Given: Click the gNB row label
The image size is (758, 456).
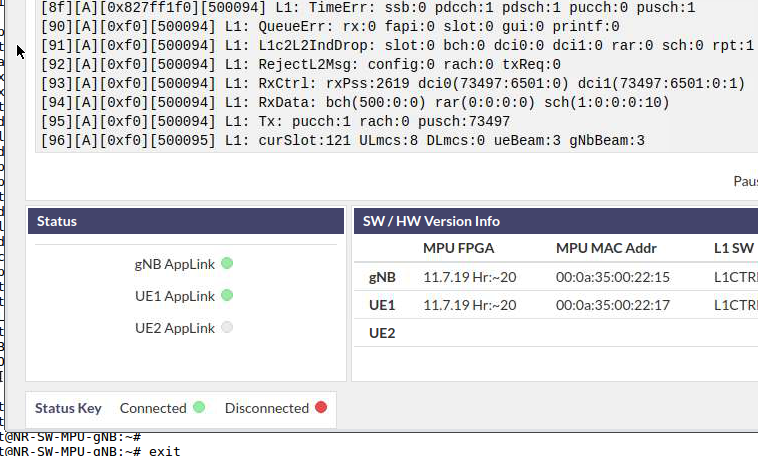Looking at the screenshot, I should click(382, 277).
